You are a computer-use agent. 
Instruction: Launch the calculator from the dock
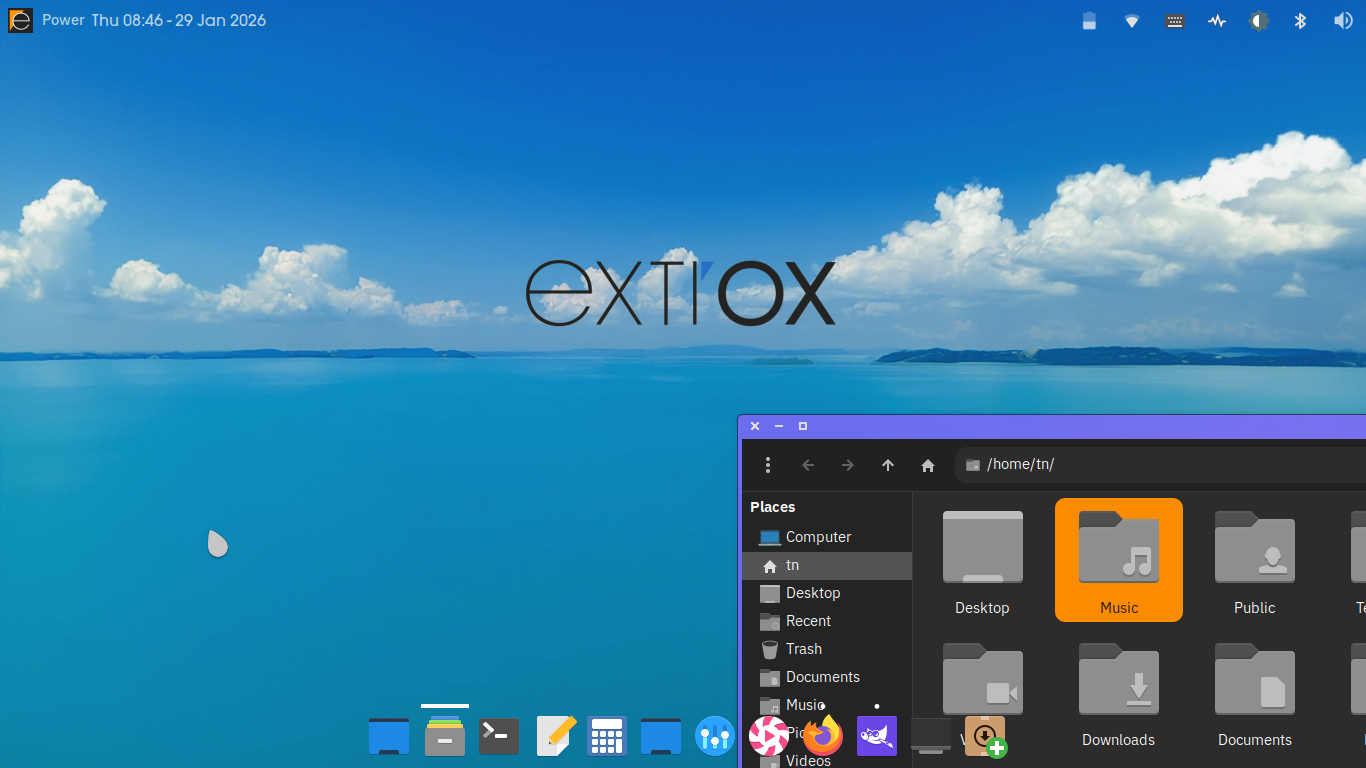coord(607,737)
